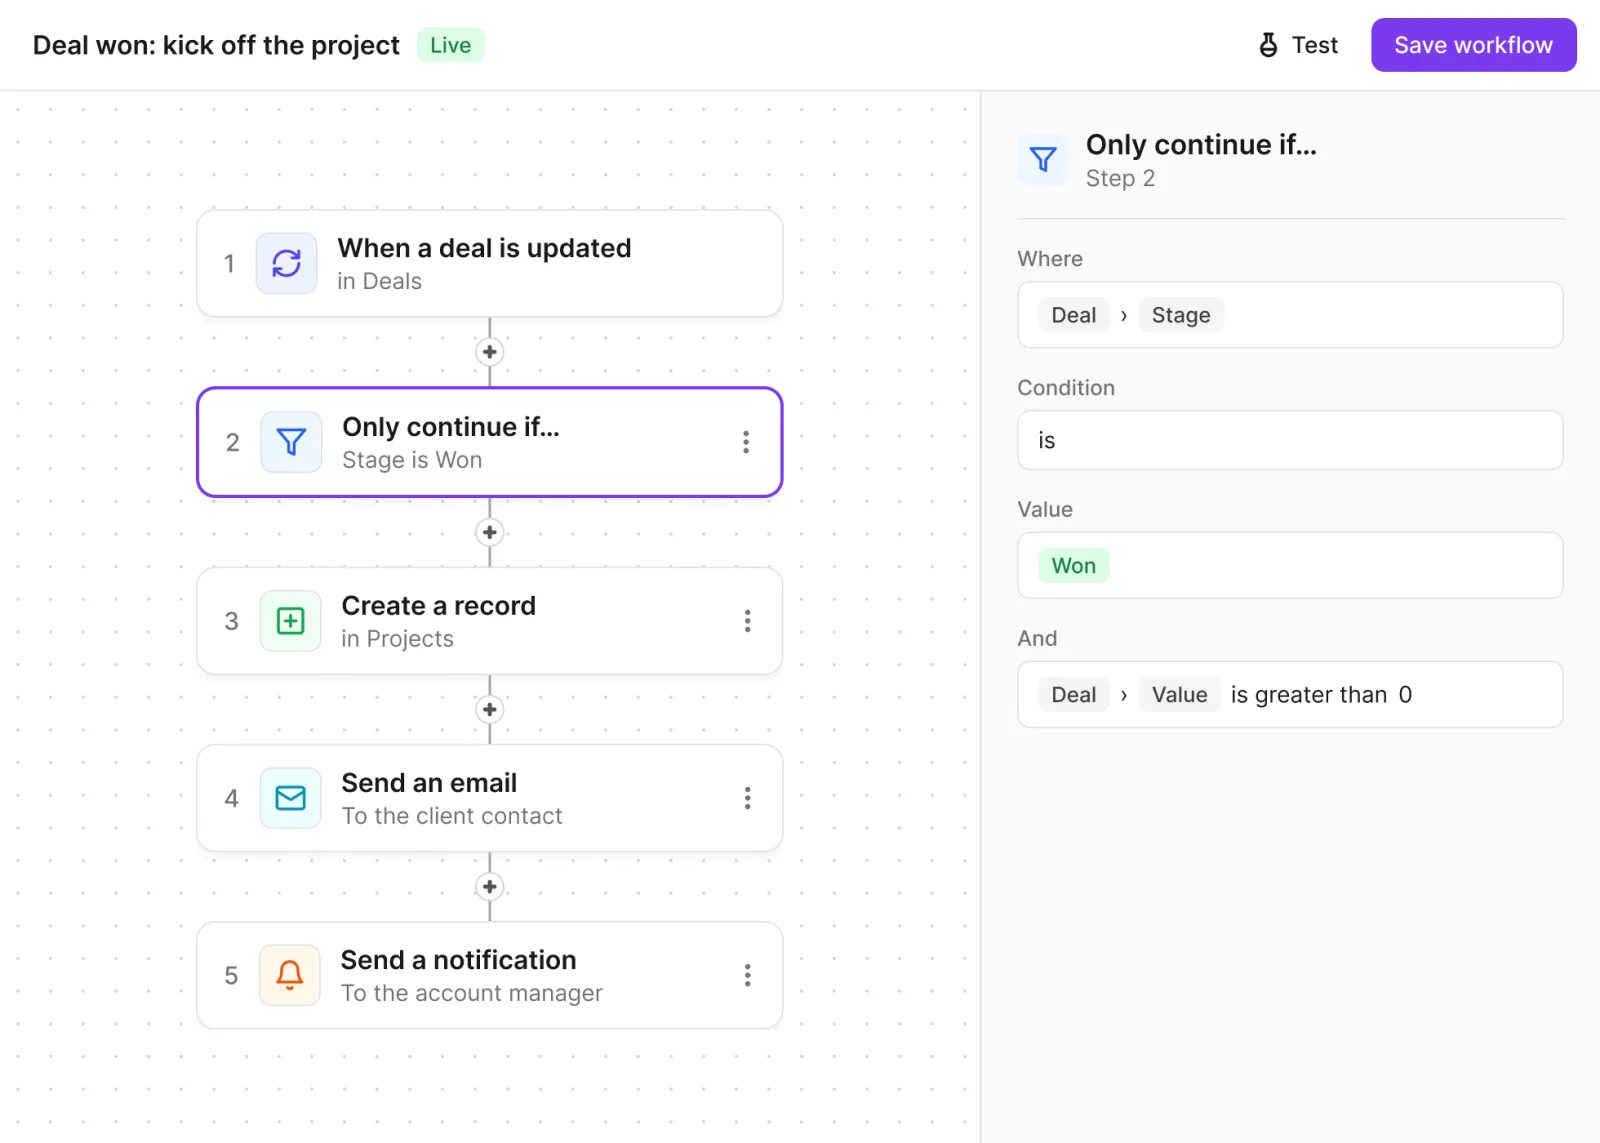Click the Live status badge
The width and height of the screenshot is (1600, 1143).
[x=450, y=45]
